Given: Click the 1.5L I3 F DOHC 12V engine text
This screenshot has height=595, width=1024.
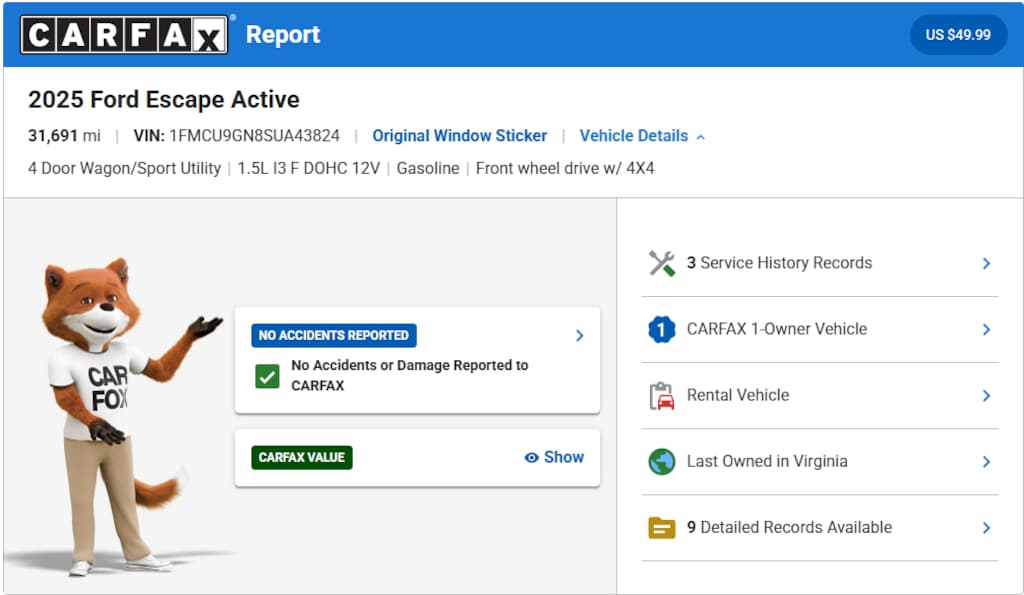Looking at the screenshot, I should coord(308,169).
